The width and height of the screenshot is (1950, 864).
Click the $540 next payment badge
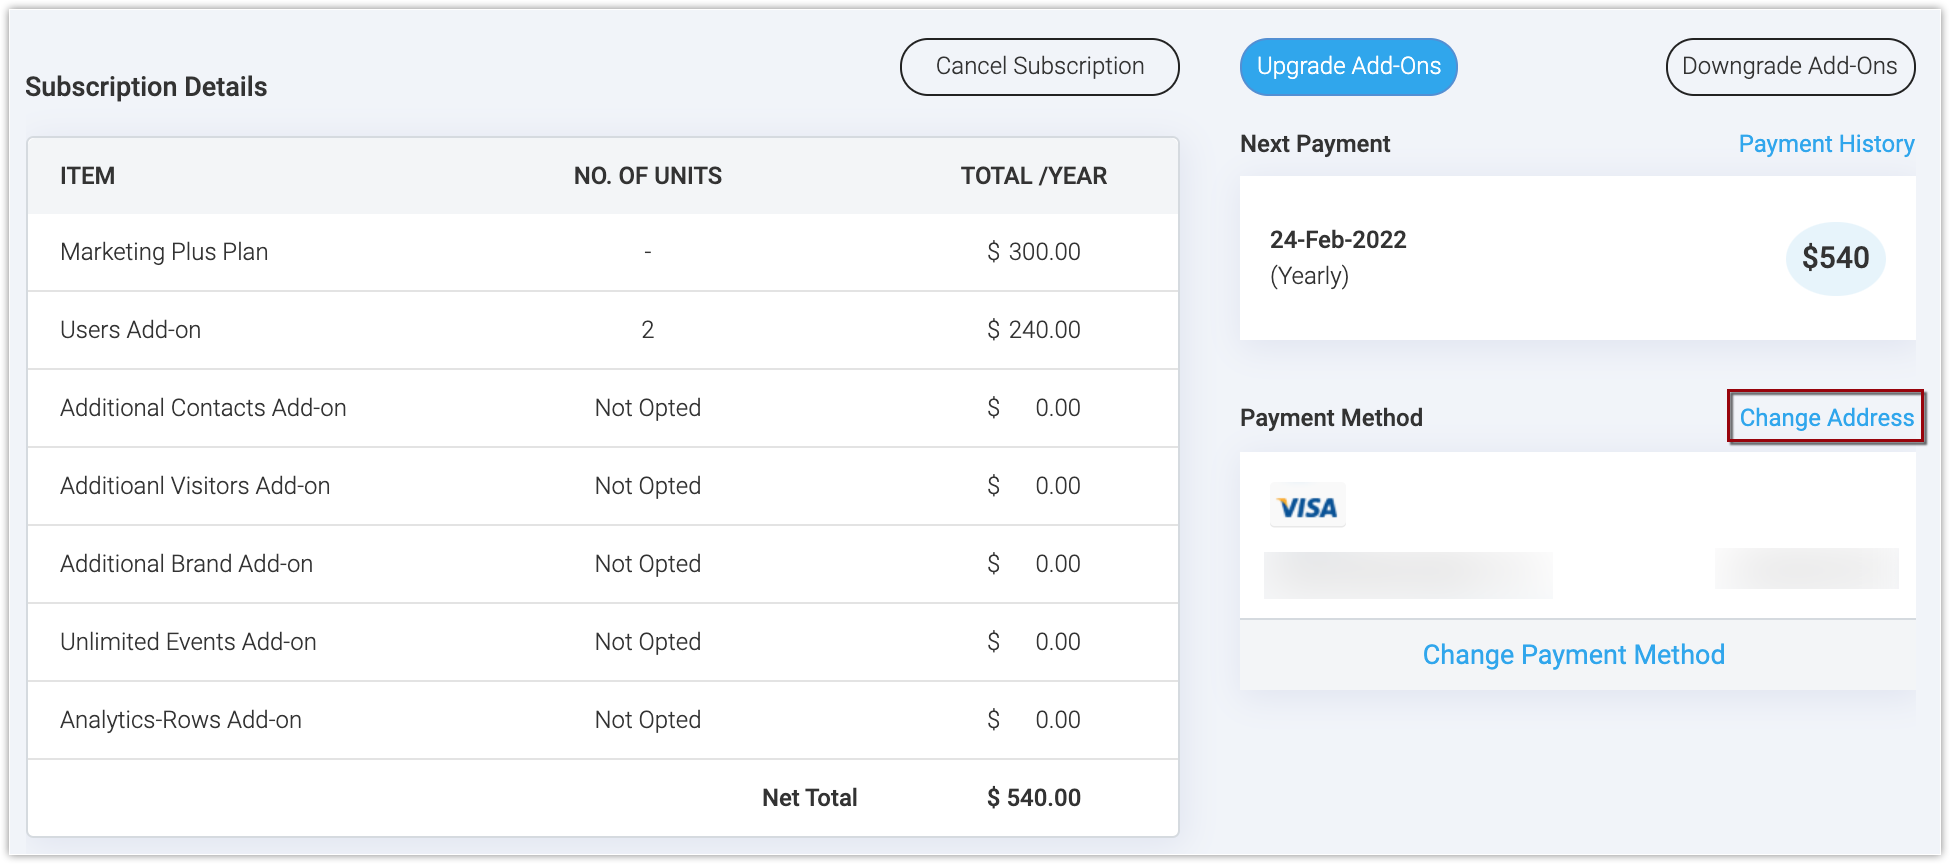[x=1835, y=258]
